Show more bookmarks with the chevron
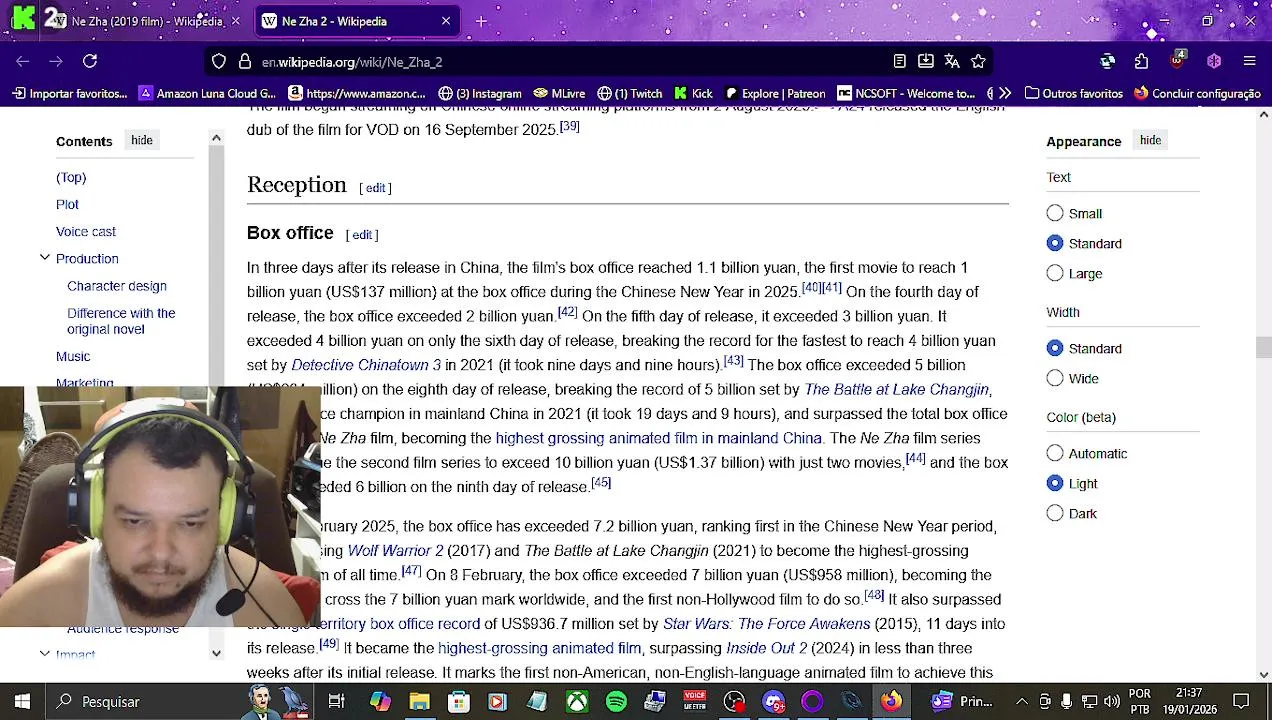Image resolution: width=1272 pixels, height=720 pixels. pyautogui.click(x=1005, y=93)
